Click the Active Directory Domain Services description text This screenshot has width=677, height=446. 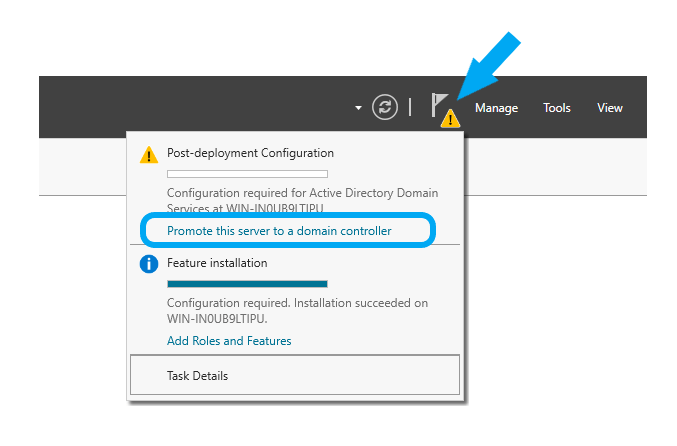pos(302,200)
